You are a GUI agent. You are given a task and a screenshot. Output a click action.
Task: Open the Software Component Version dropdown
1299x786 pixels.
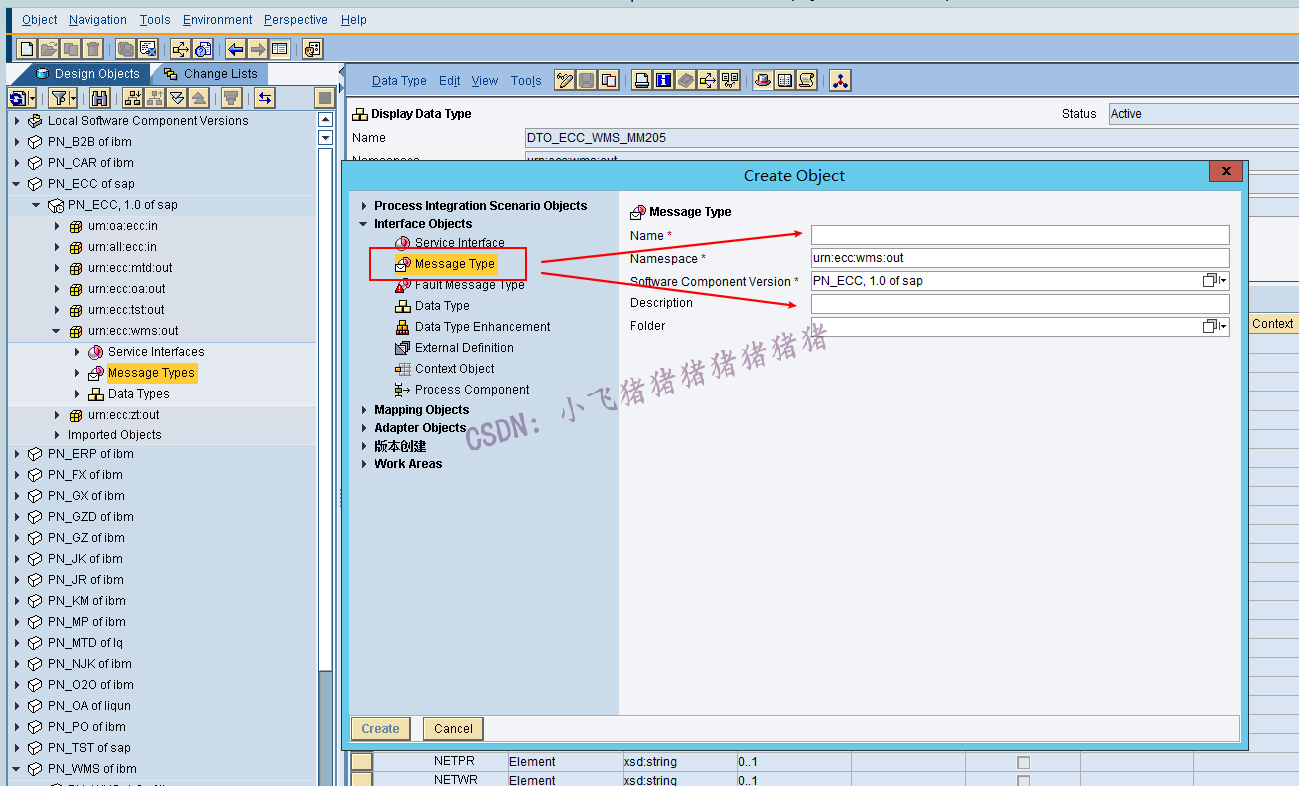pyautogui.click(x=1215, y=281)
